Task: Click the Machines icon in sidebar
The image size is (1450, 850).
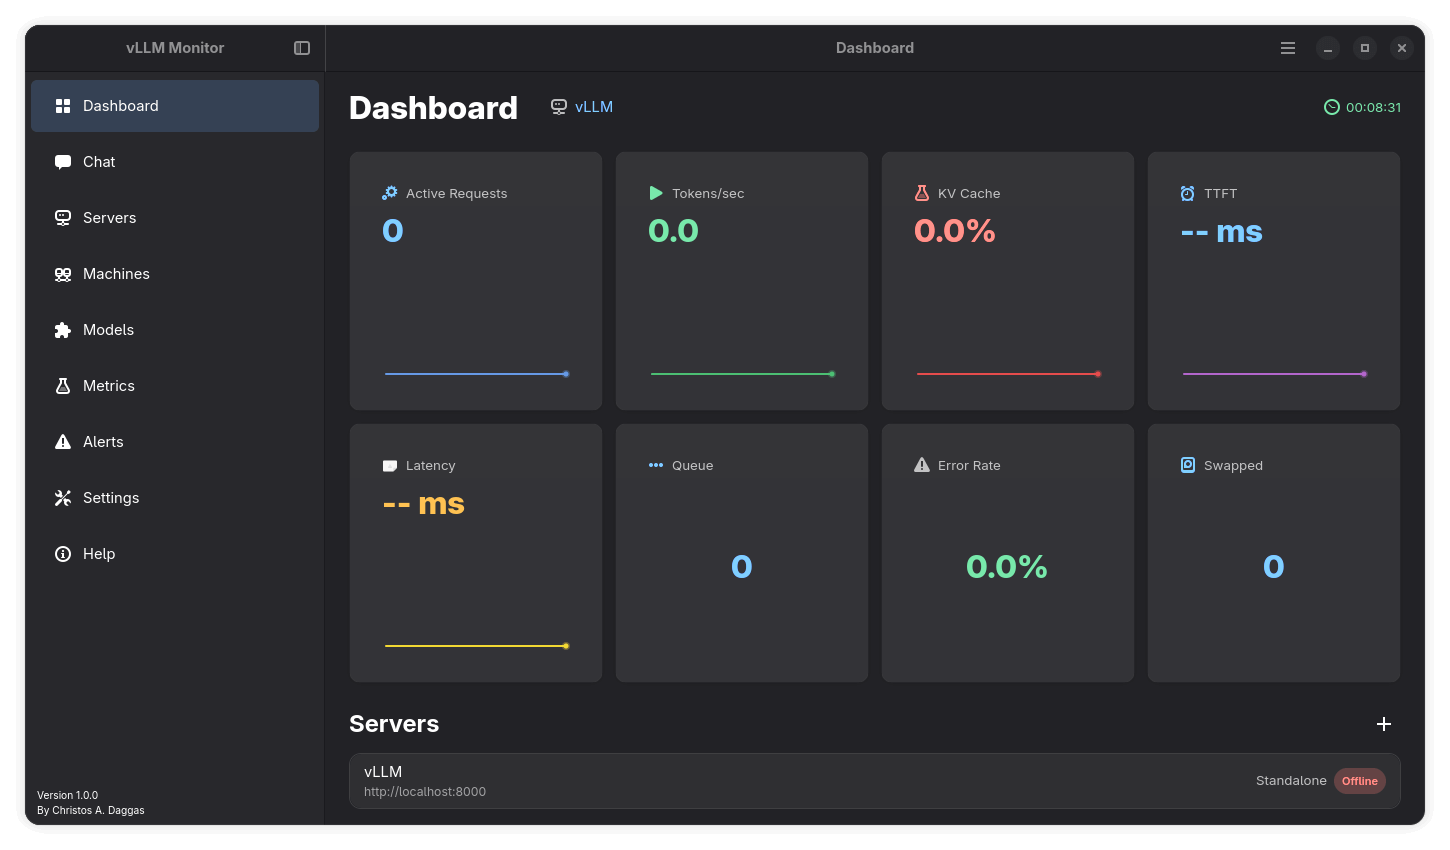Action: pyautogui.click(x=63, y=274)
